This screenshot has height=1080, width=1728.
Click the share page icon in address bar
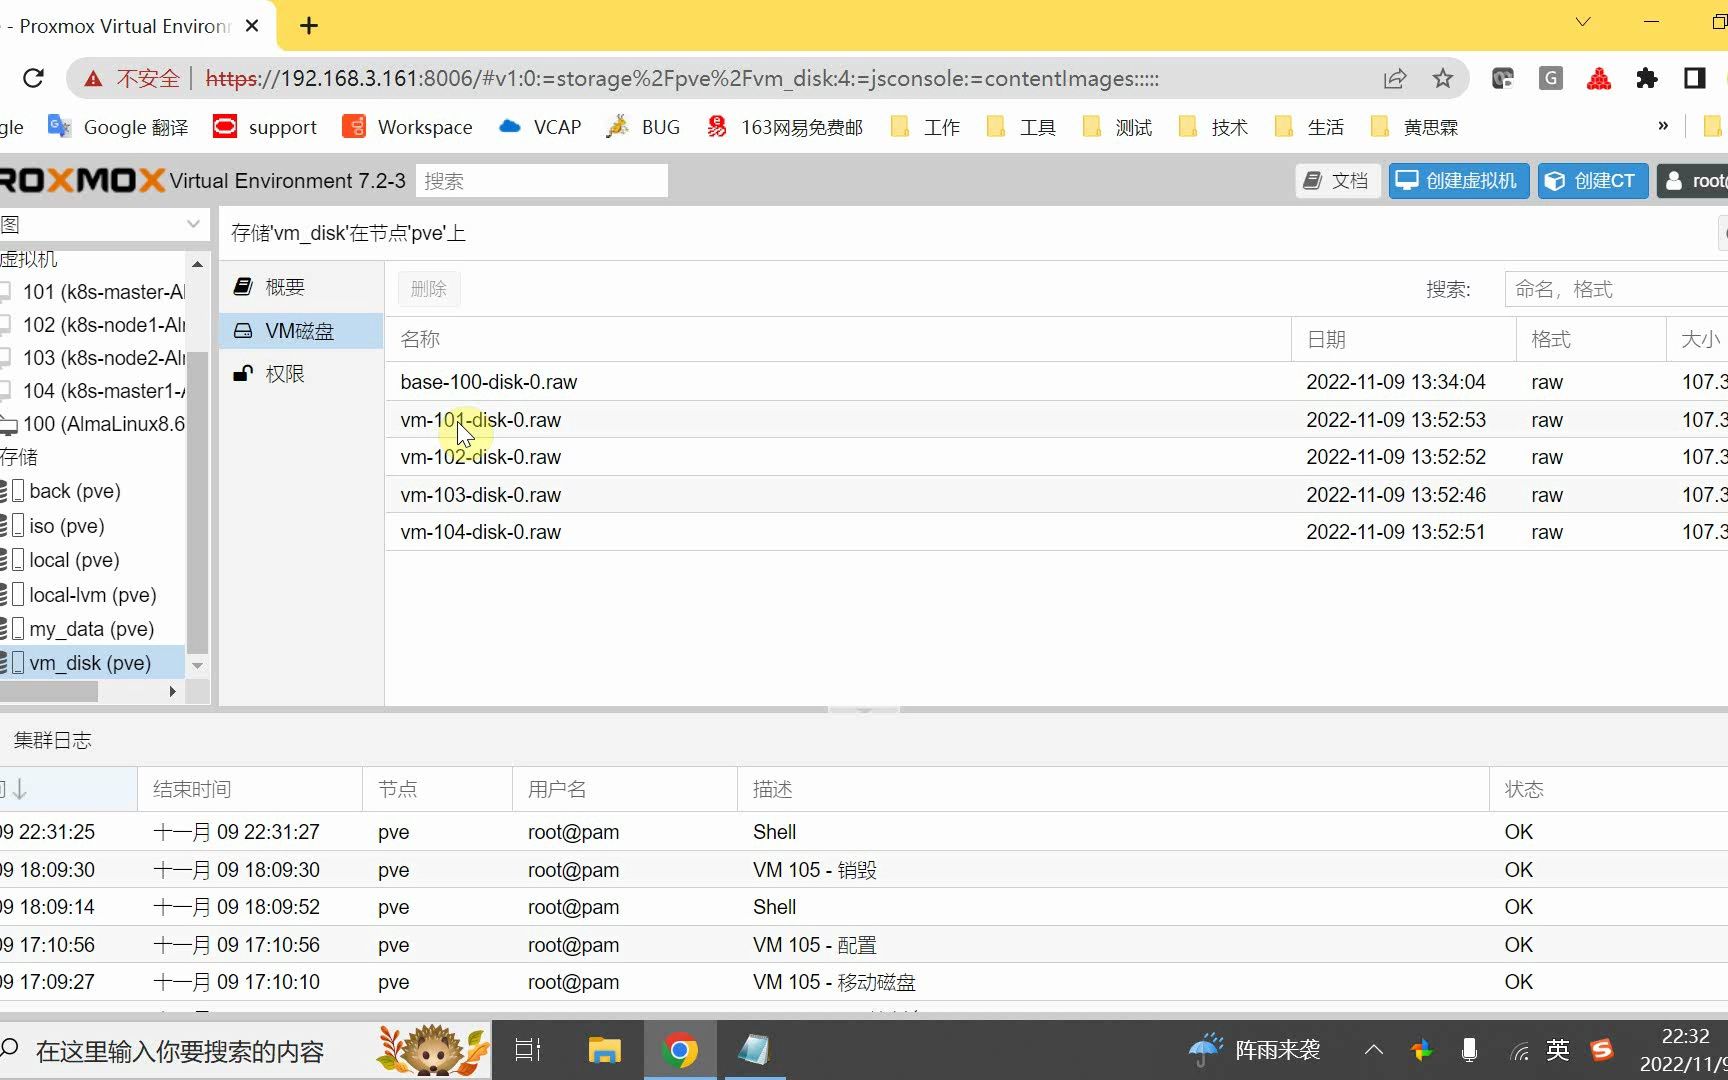pos(1395,78)
